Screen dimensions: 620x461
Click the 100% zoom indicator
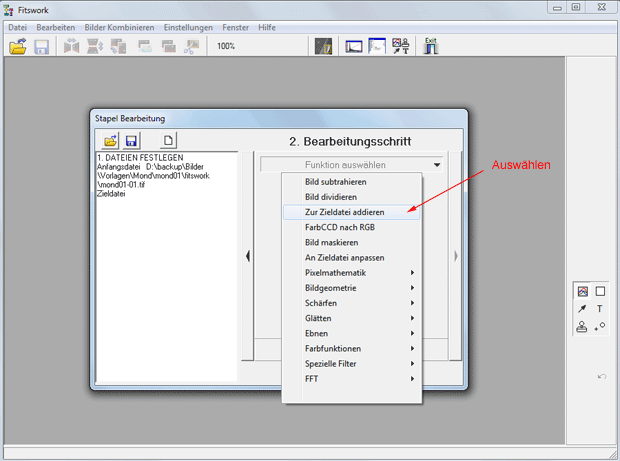(226, 46)
